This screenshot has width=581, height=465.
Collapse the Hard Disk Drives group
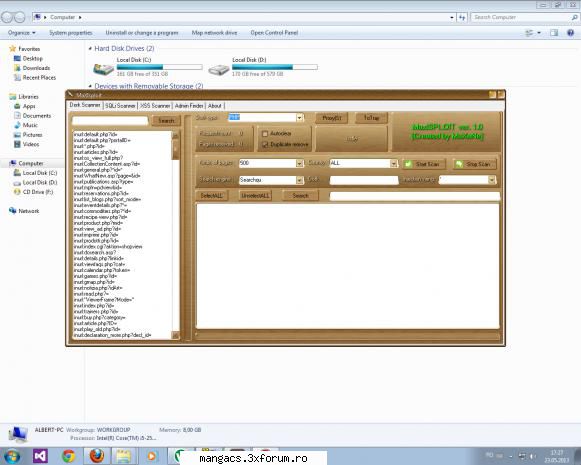click(x=90, y=49)
